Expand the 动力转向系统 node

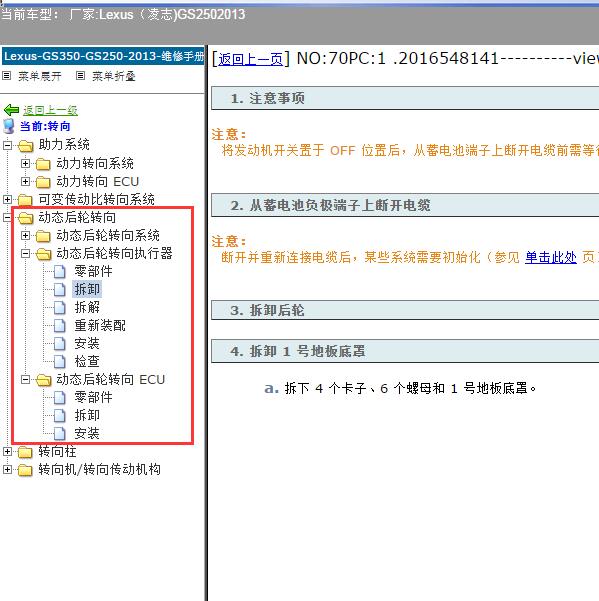[x=25, y=164]
